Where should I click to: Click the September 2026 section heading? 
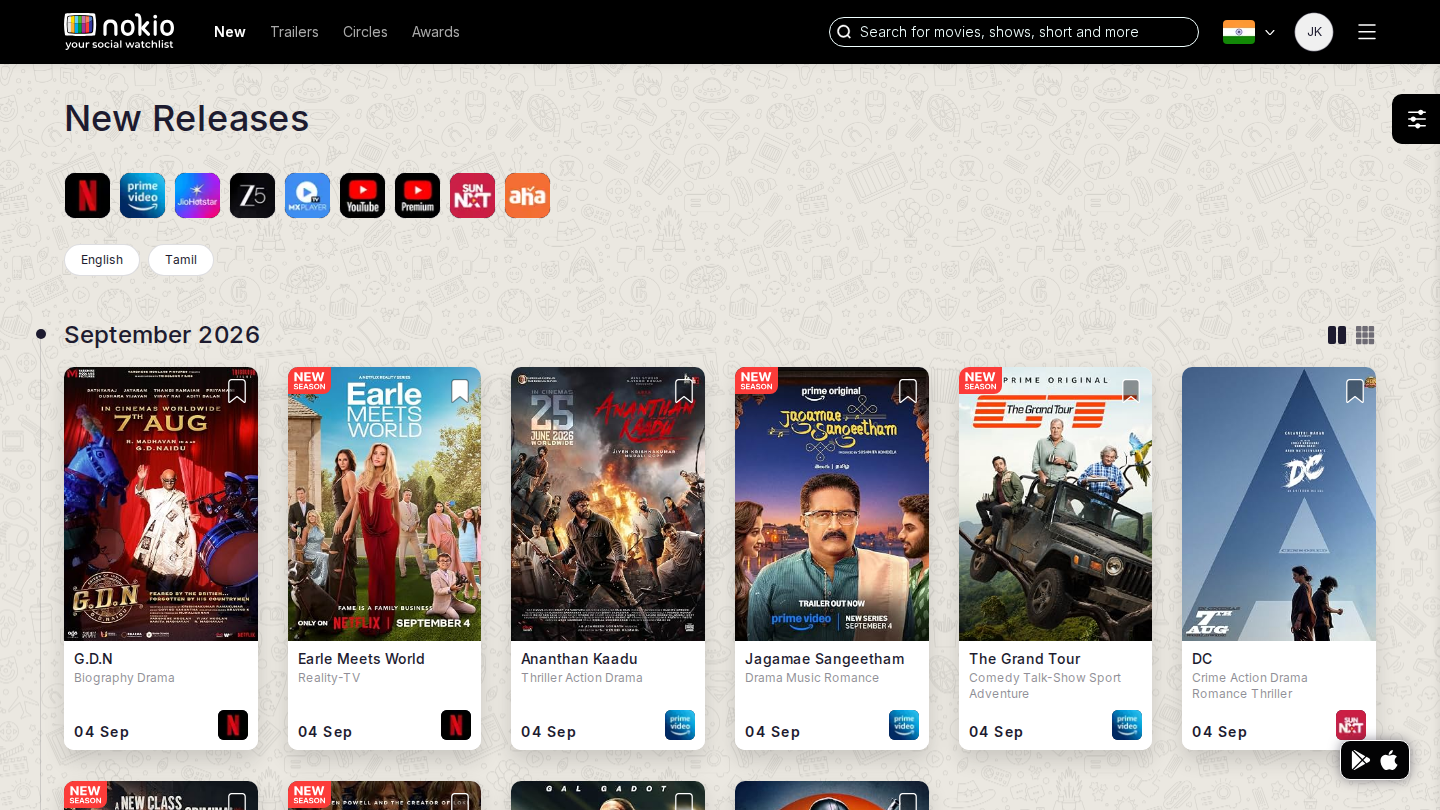(162, 335)
